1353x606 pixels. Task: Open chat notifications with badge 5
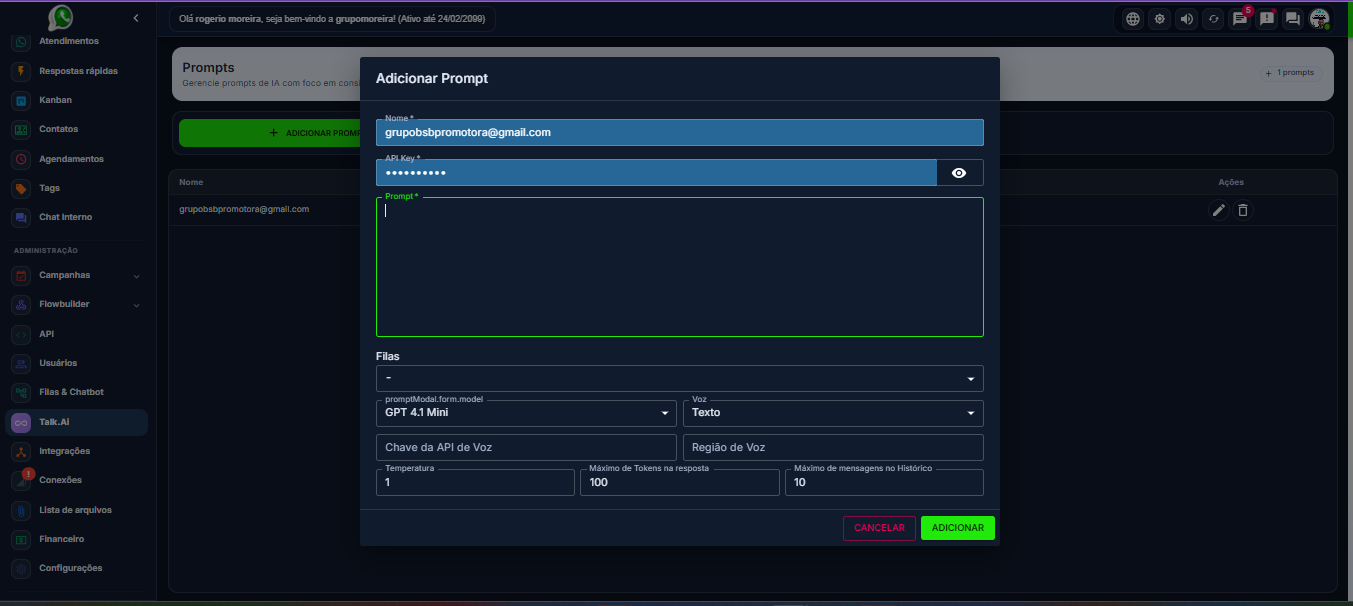pos(1240,19)
